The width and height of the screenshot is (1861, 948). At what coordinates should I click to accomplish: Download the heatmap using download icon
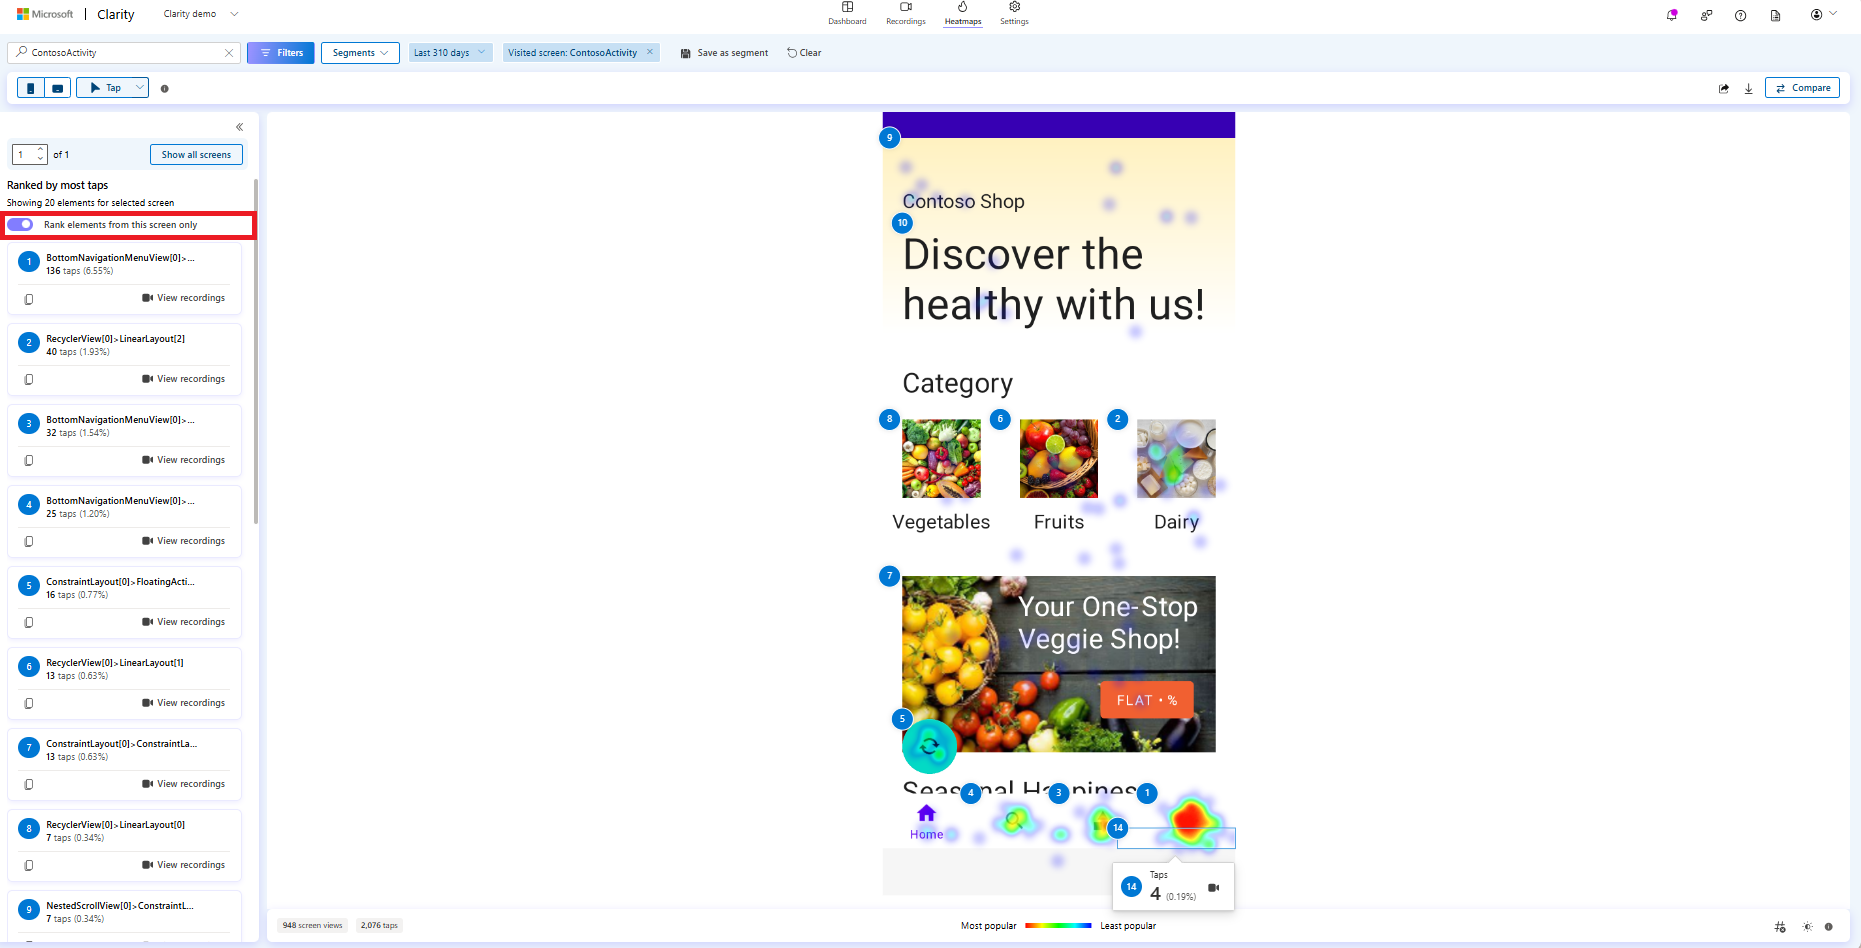1749,88
